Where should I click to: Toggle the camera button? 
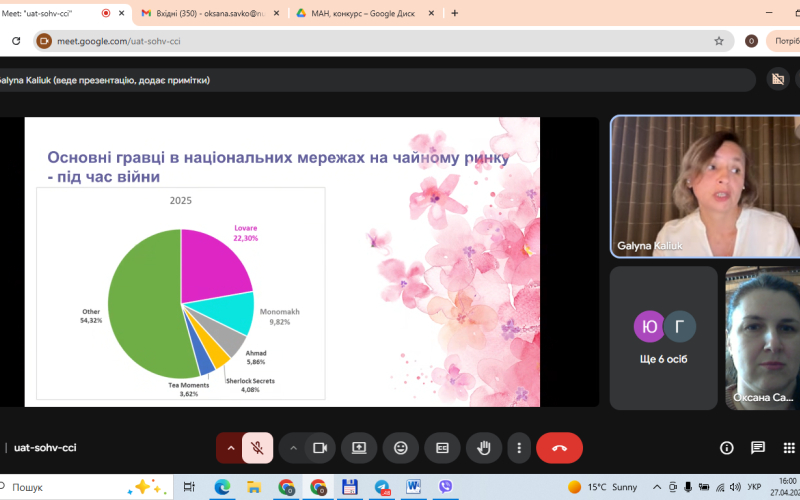pos(320,448)
